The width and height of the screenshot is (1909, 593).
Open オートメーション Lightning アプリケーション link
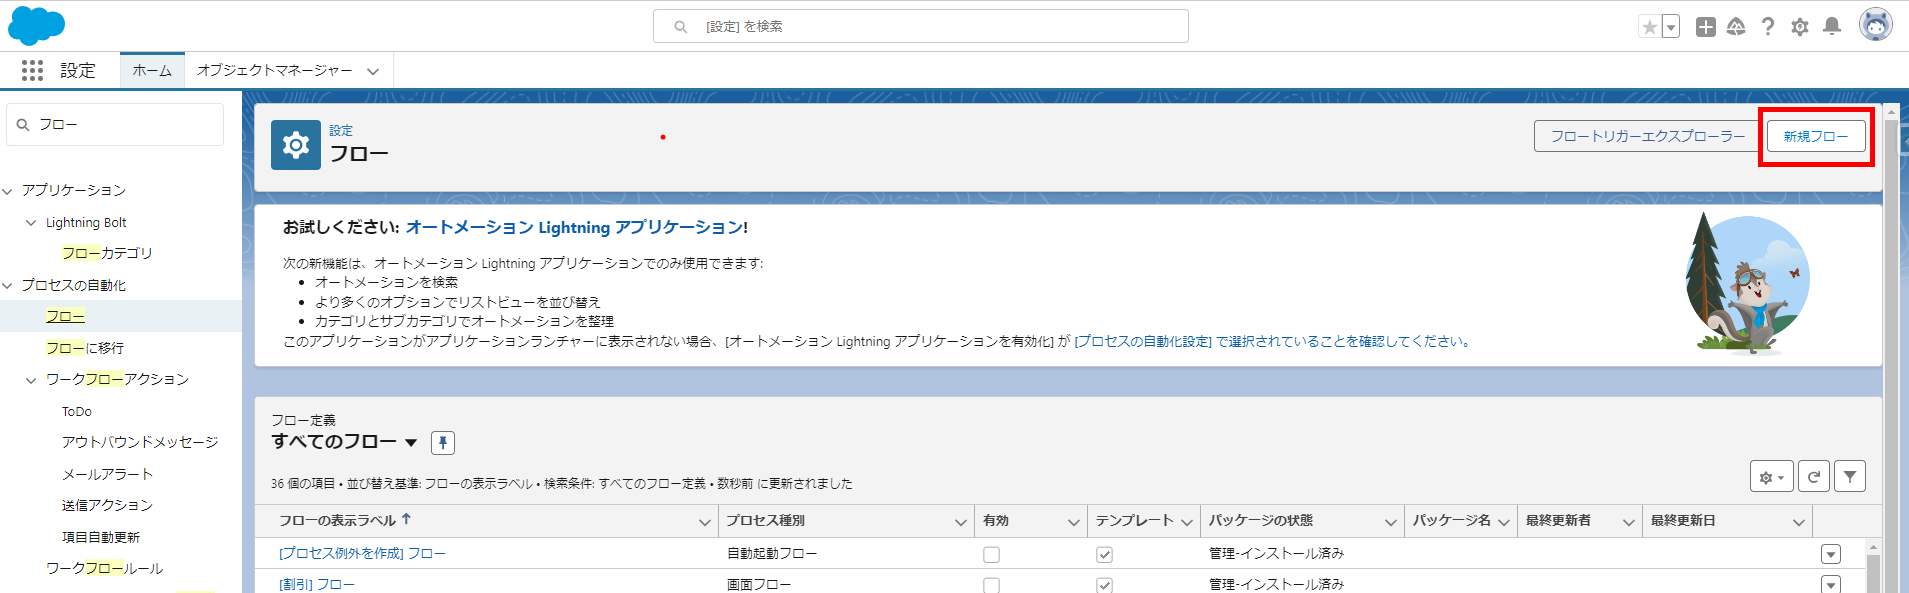pos(575,227)
